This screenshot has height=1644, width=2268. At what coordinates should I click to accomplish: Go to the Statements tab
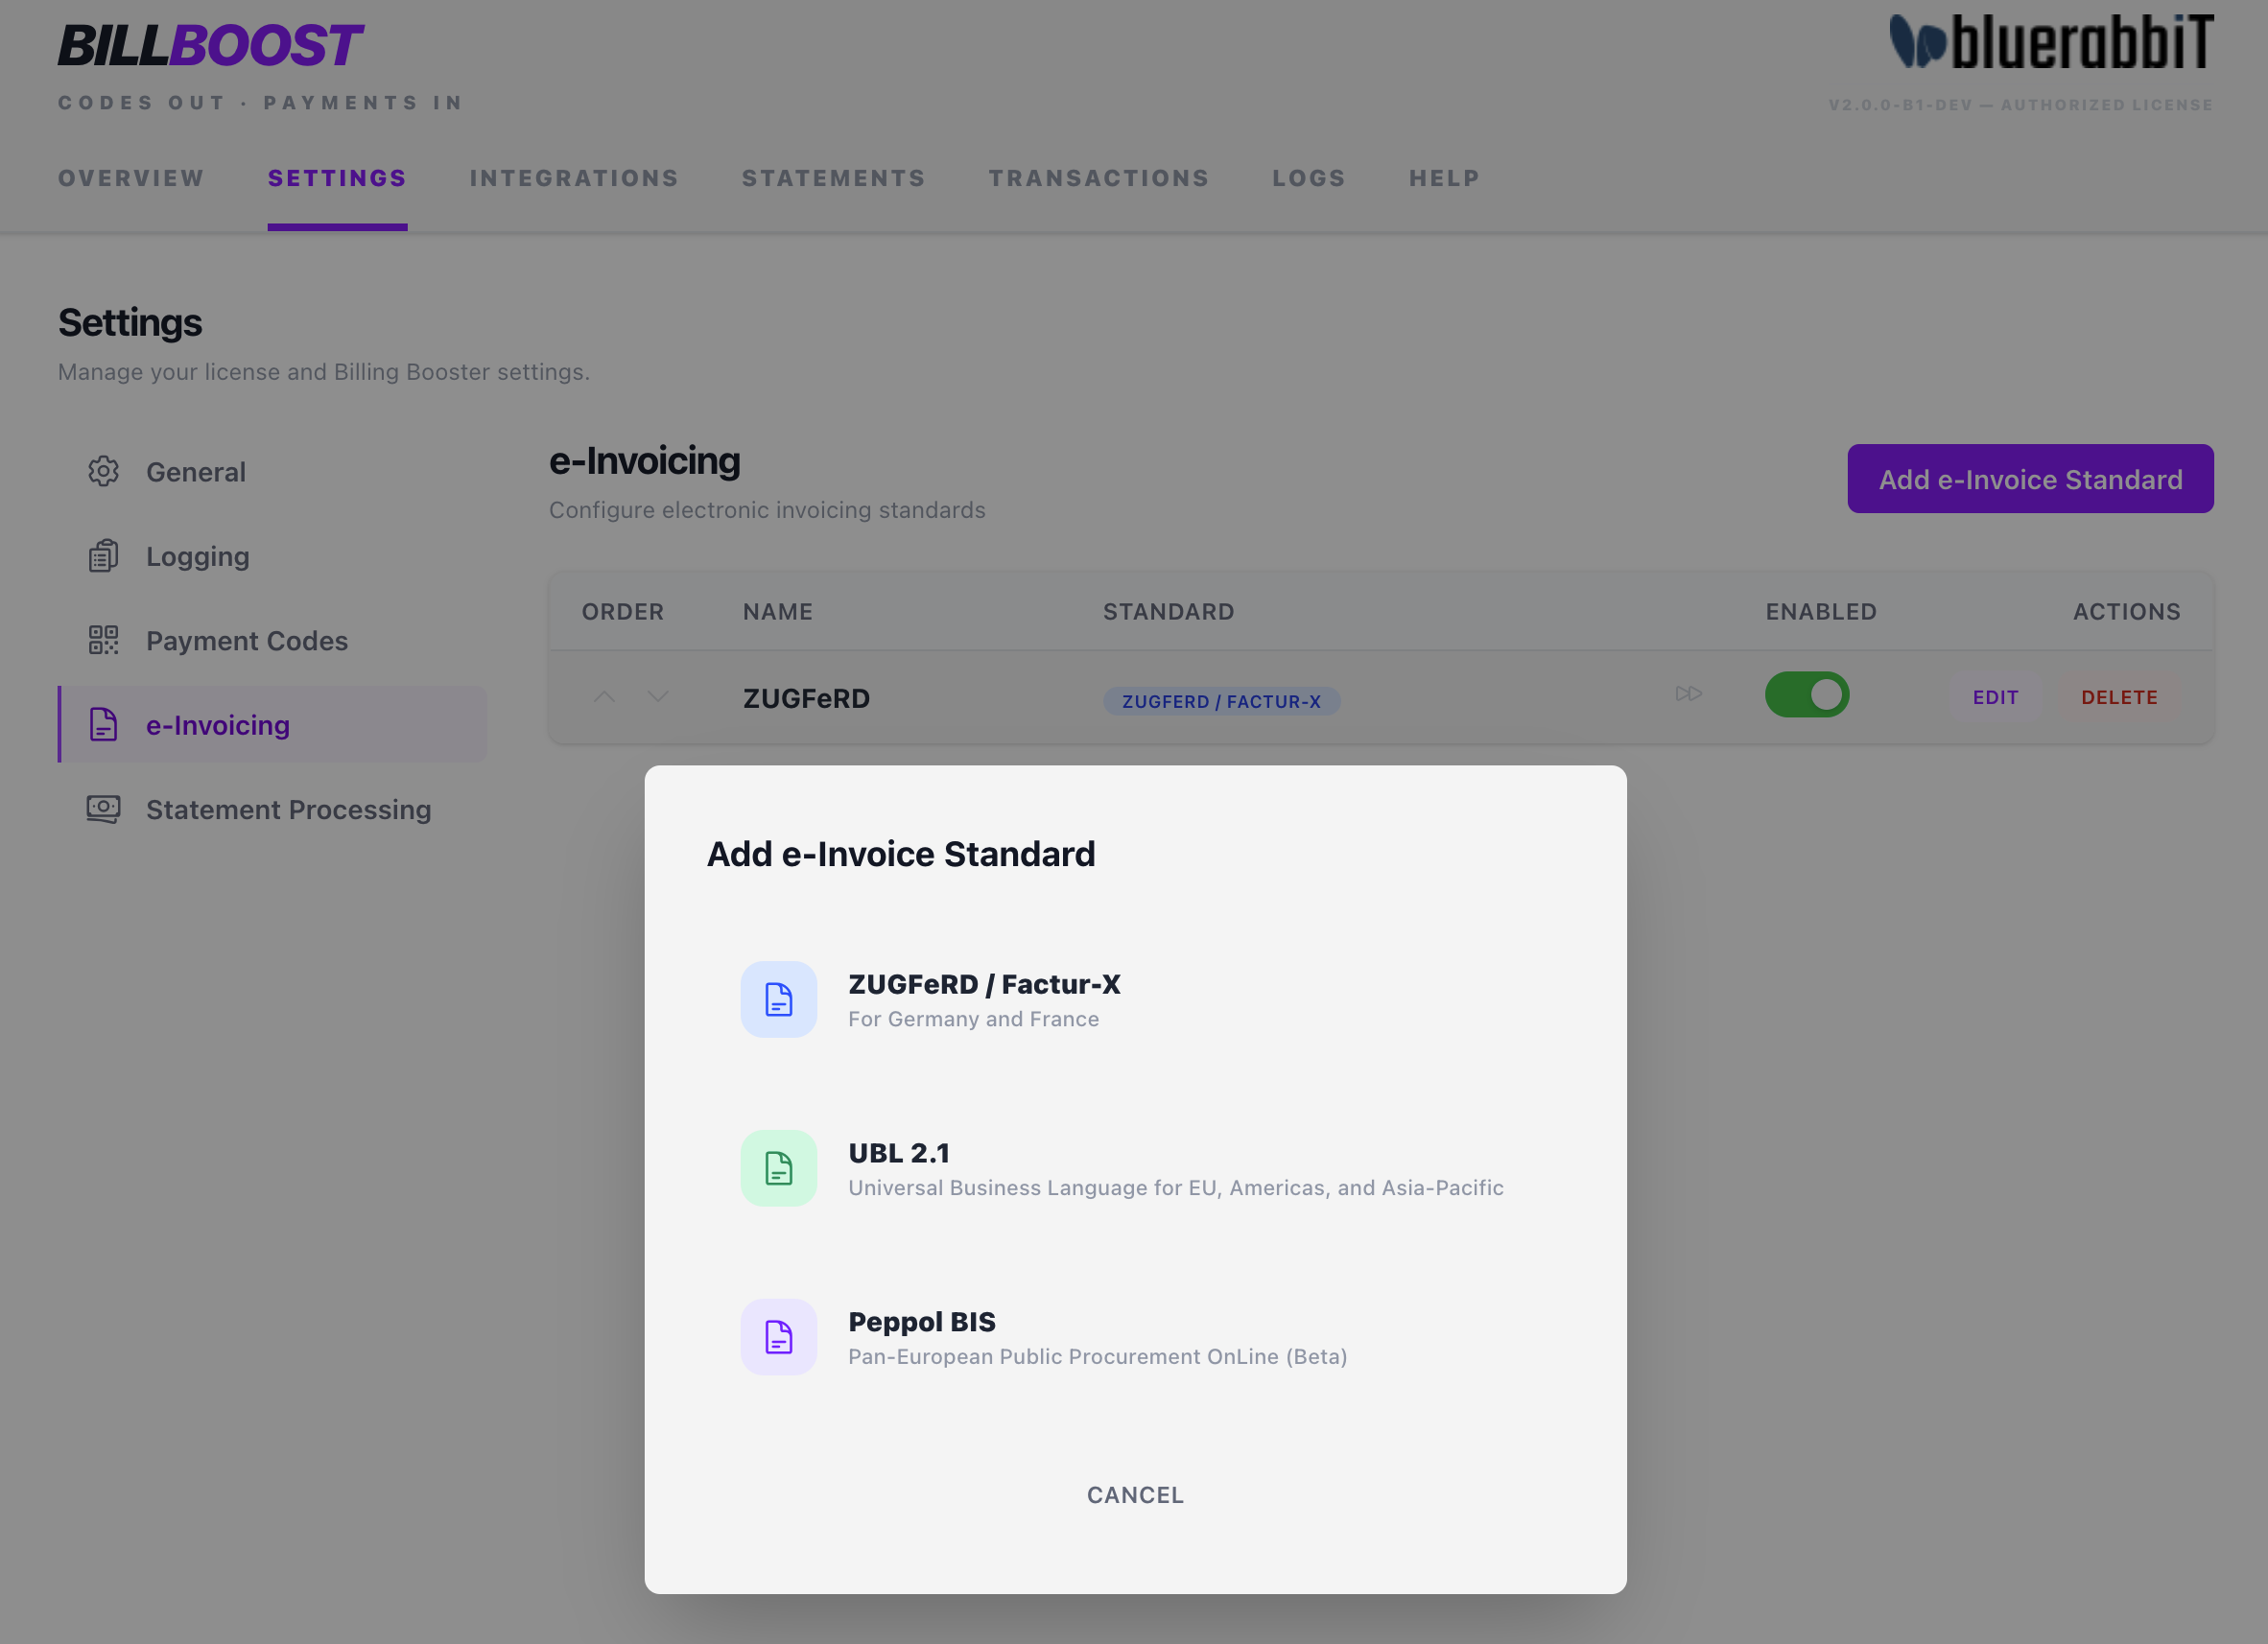point(834,178)
